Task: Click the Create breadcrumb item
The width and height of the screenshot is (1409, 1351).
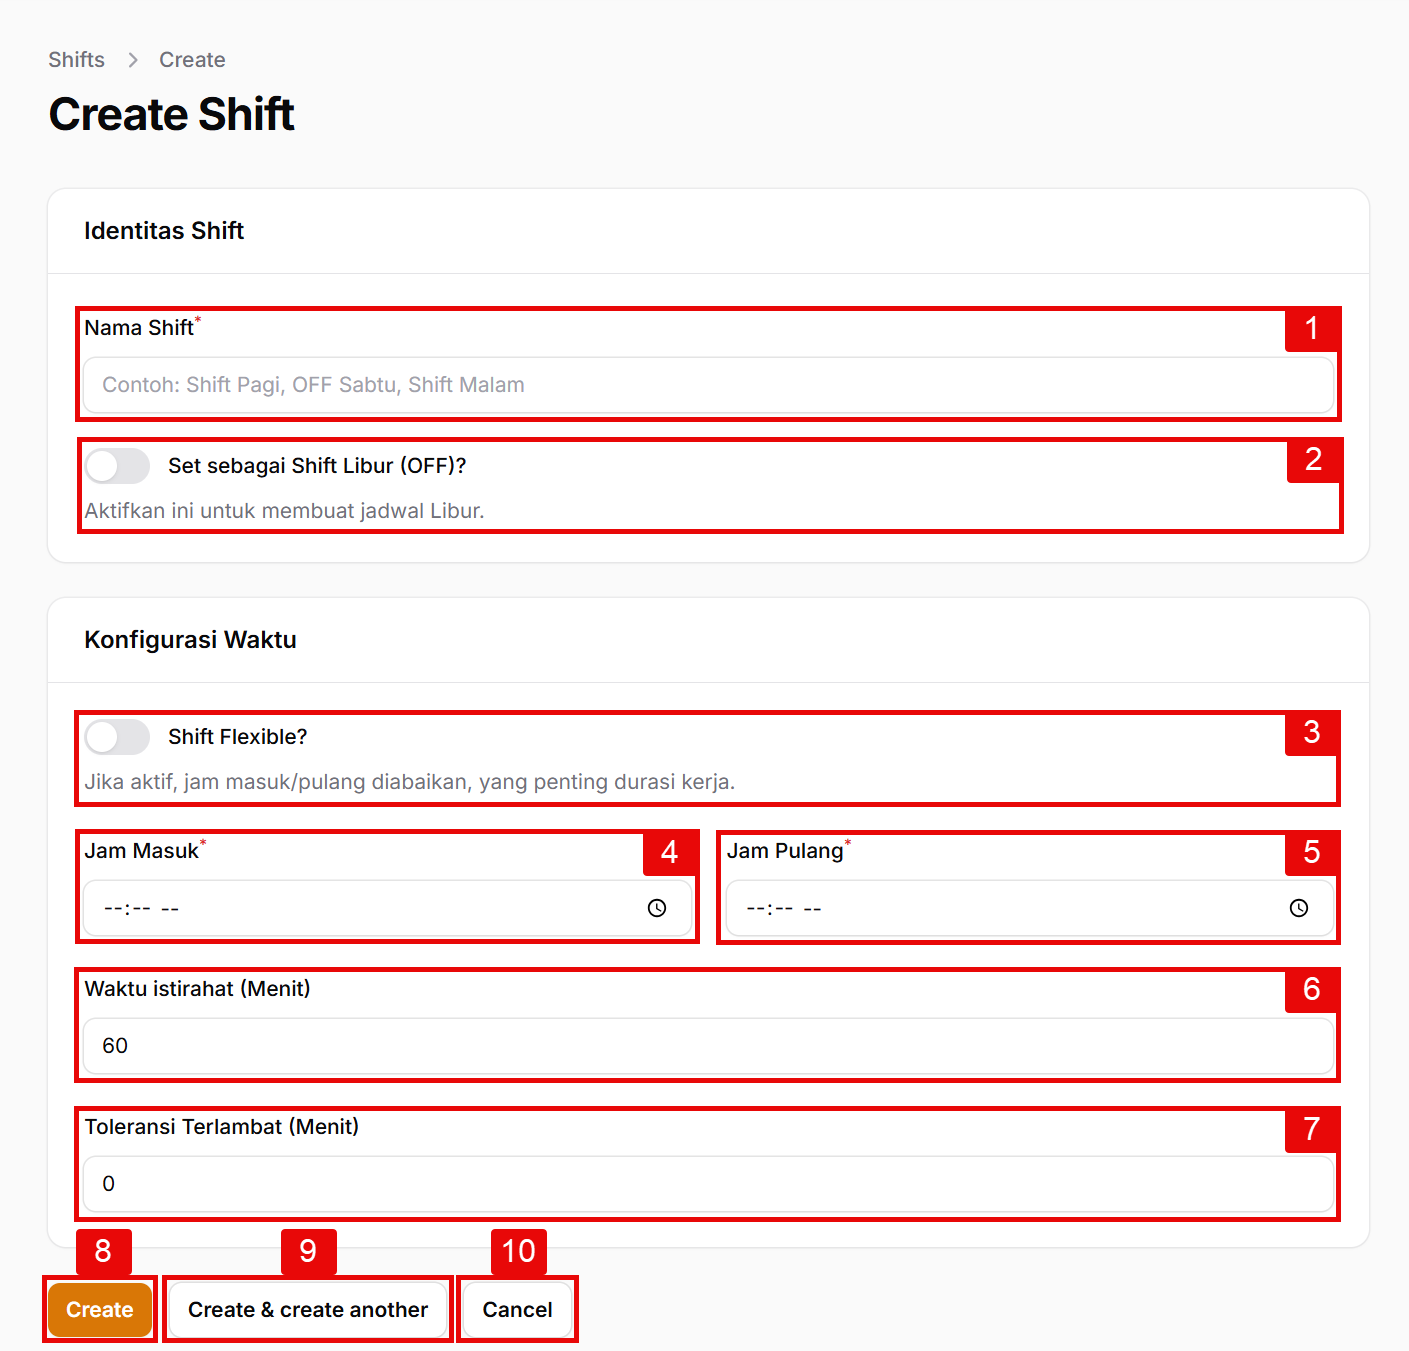Action: (192, 60)
